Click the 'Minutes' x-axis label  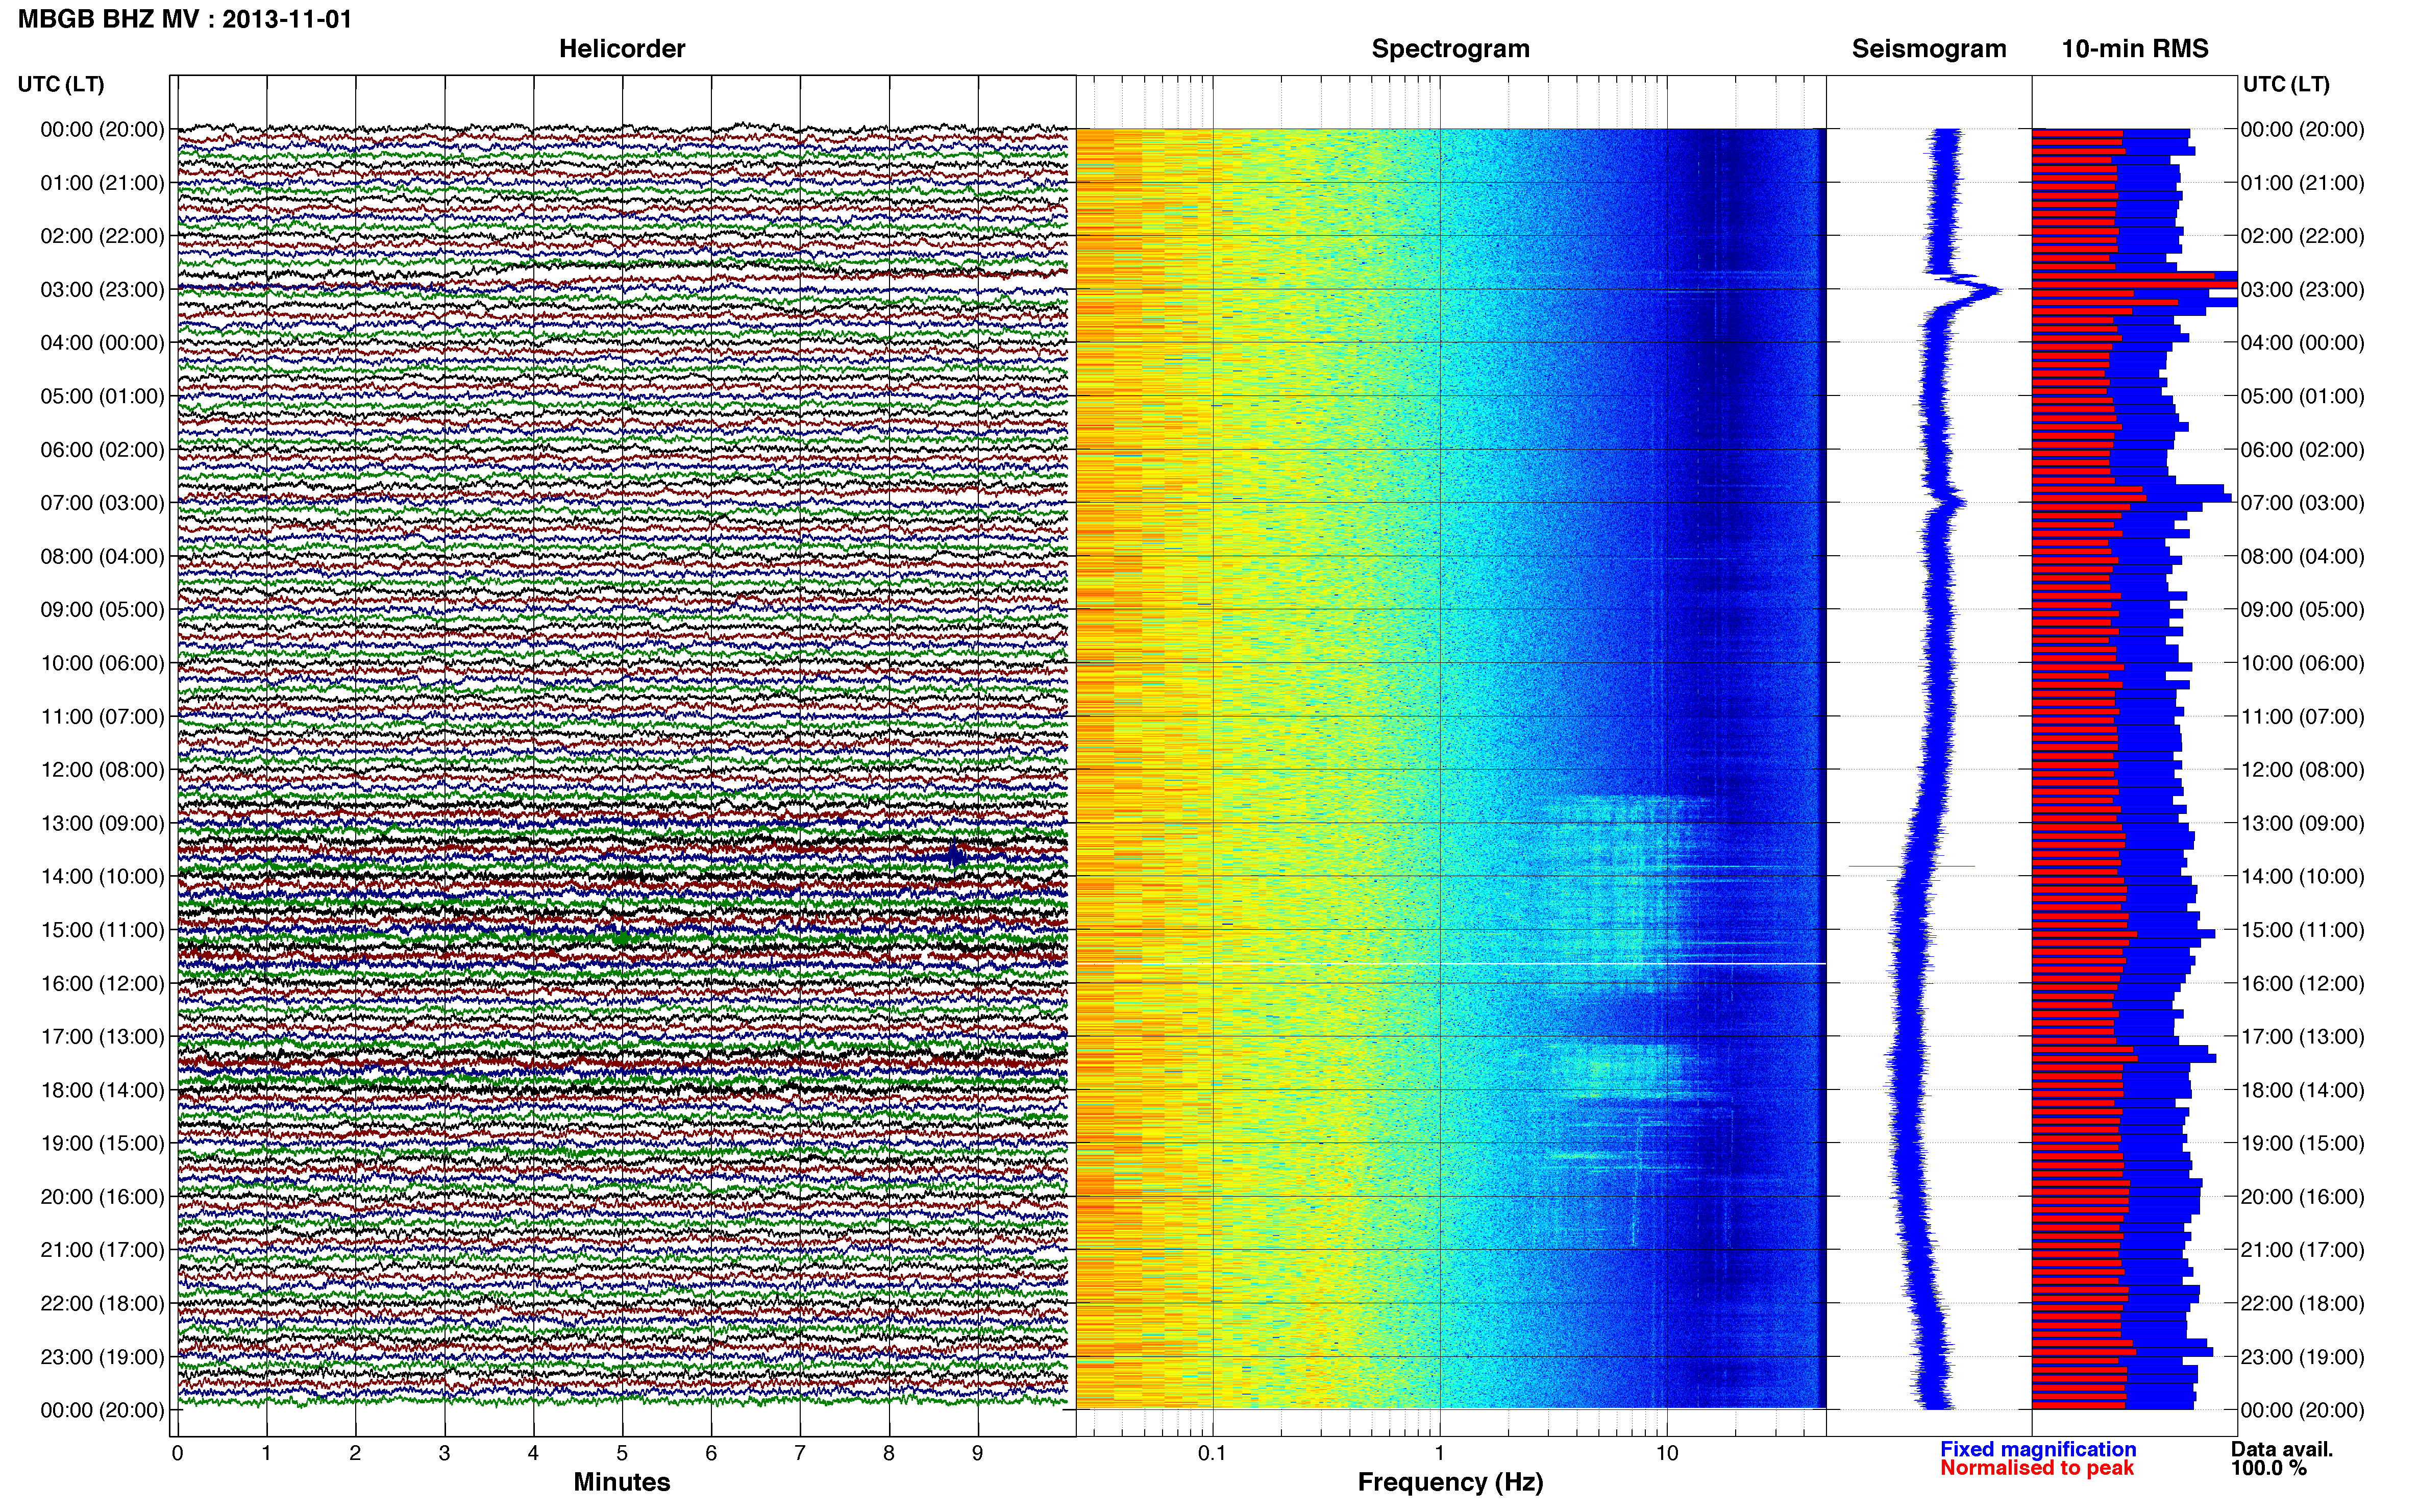622,1482
